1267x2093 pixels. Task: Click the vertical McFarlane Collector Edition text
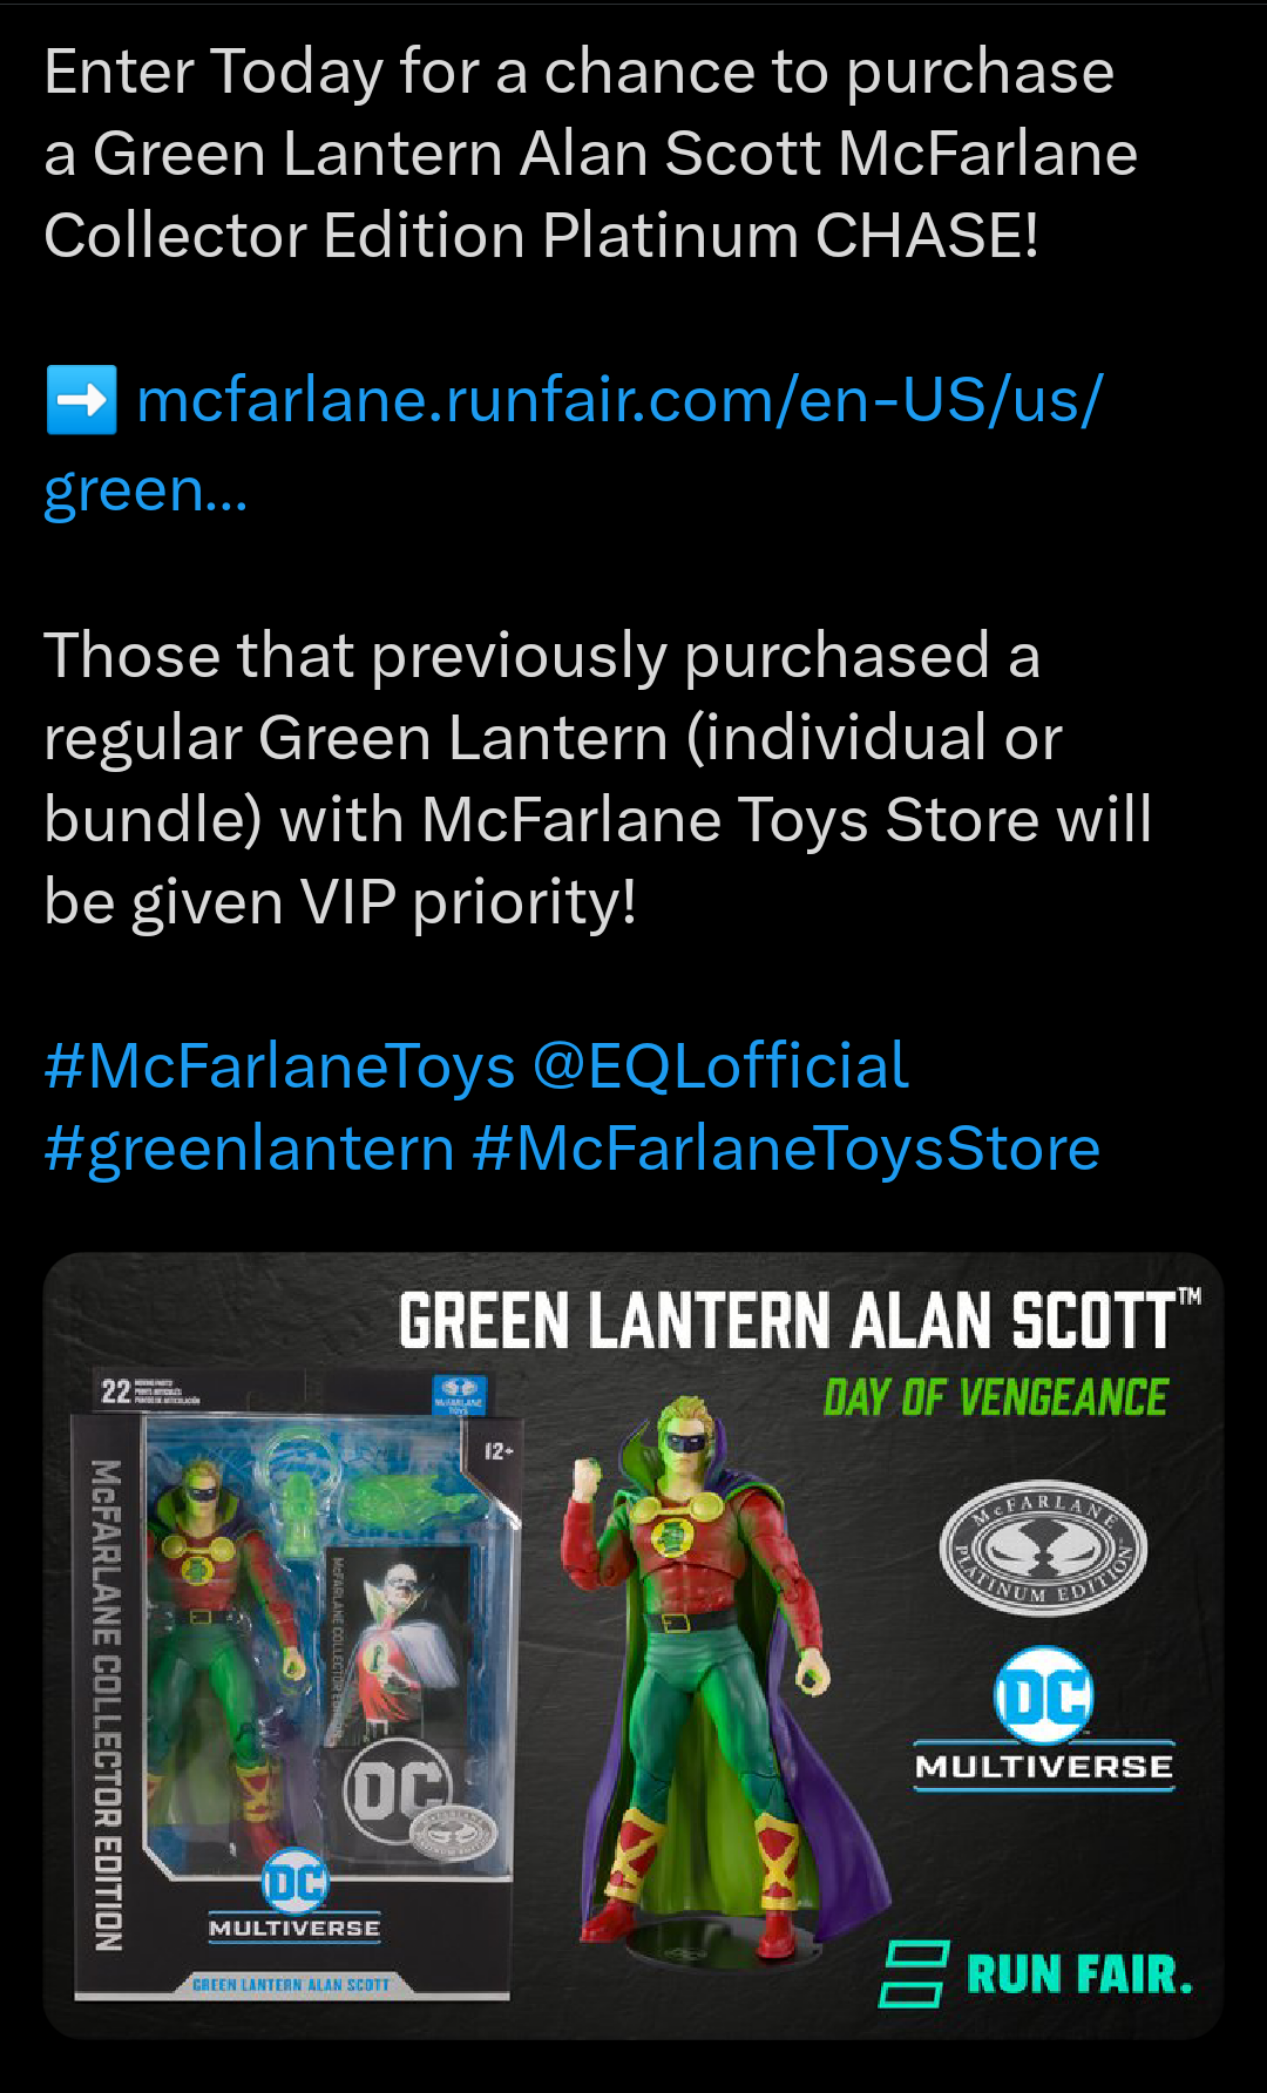(107, 1704)
